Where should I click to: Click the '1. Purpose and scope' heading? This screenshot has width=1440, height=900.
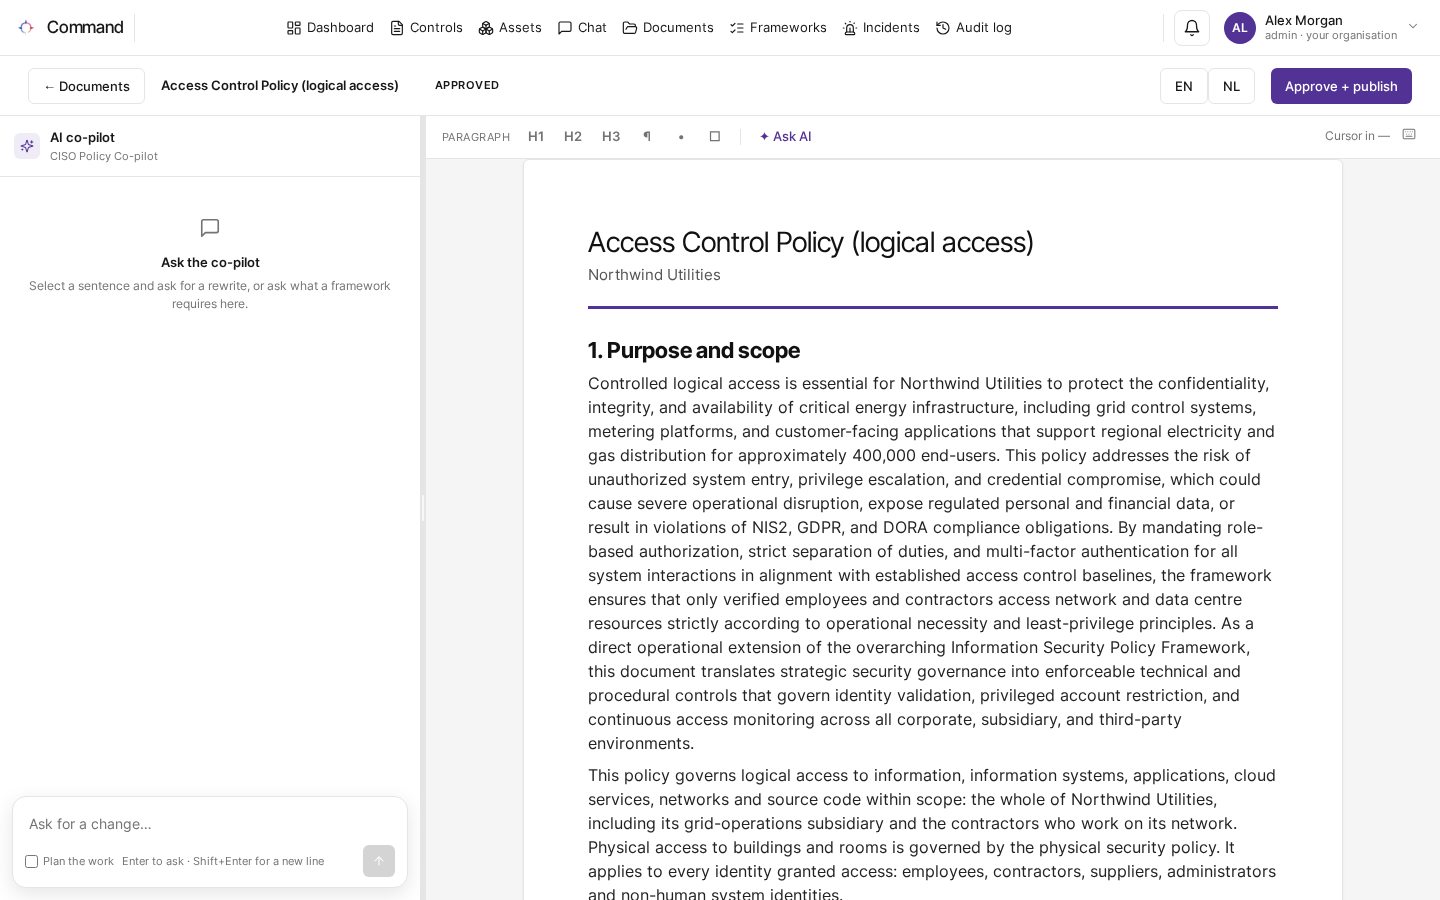click(x=694, y=351)
